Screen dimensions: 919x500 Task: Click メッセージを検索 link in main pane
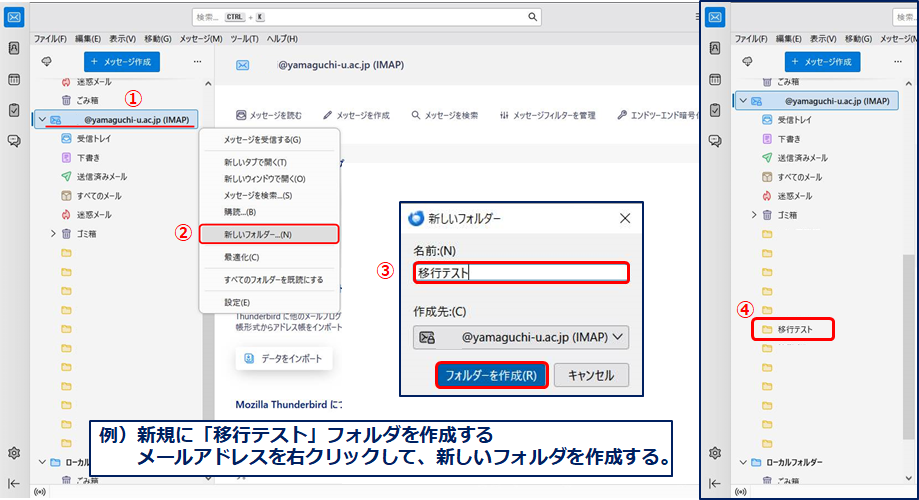point(444,115)
